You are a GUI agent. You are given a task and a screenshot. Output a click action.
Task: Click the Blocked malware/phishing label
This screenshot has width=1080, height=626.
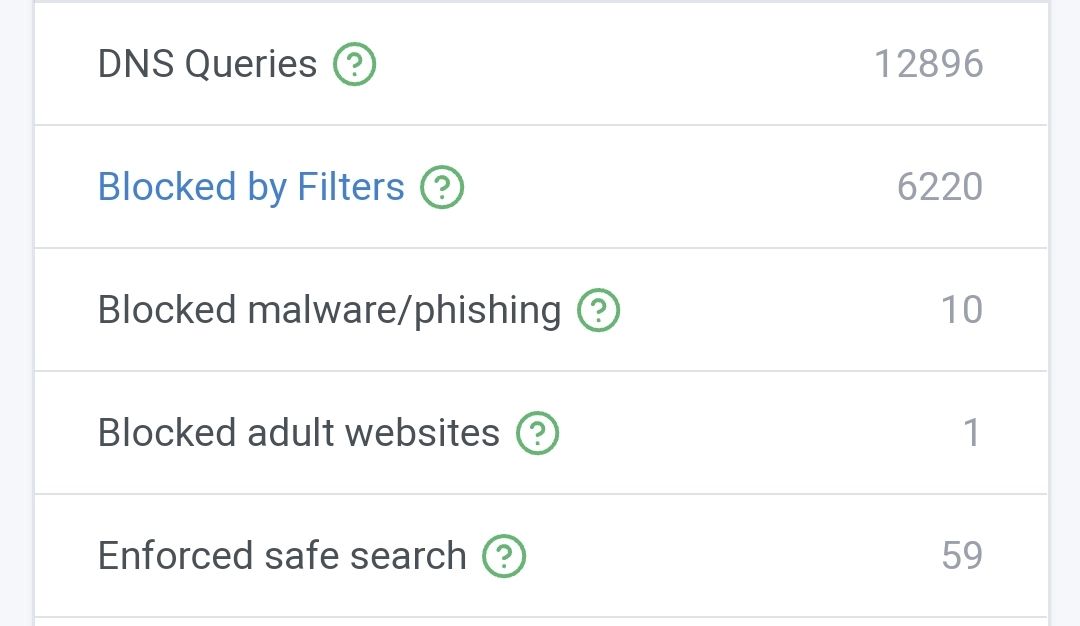coord(329,310)
